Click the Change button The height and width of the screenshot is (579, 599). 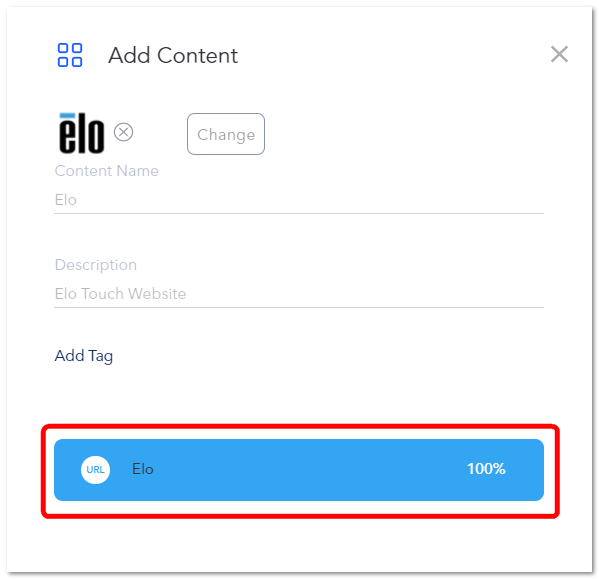coord(226,134)
